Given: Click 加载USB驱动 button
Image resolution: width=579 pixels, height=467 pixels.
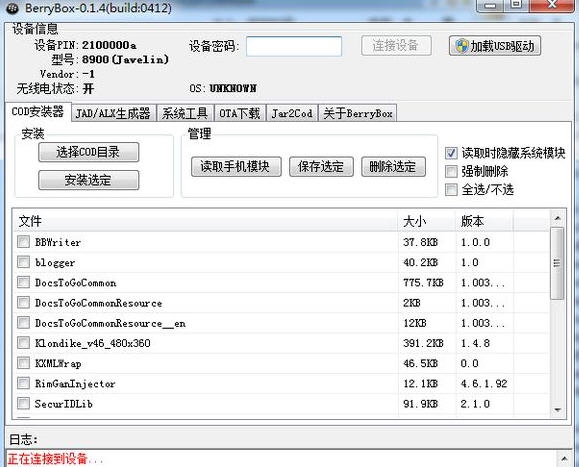Looking at the screenshot, I should click(x=495, y=46).
